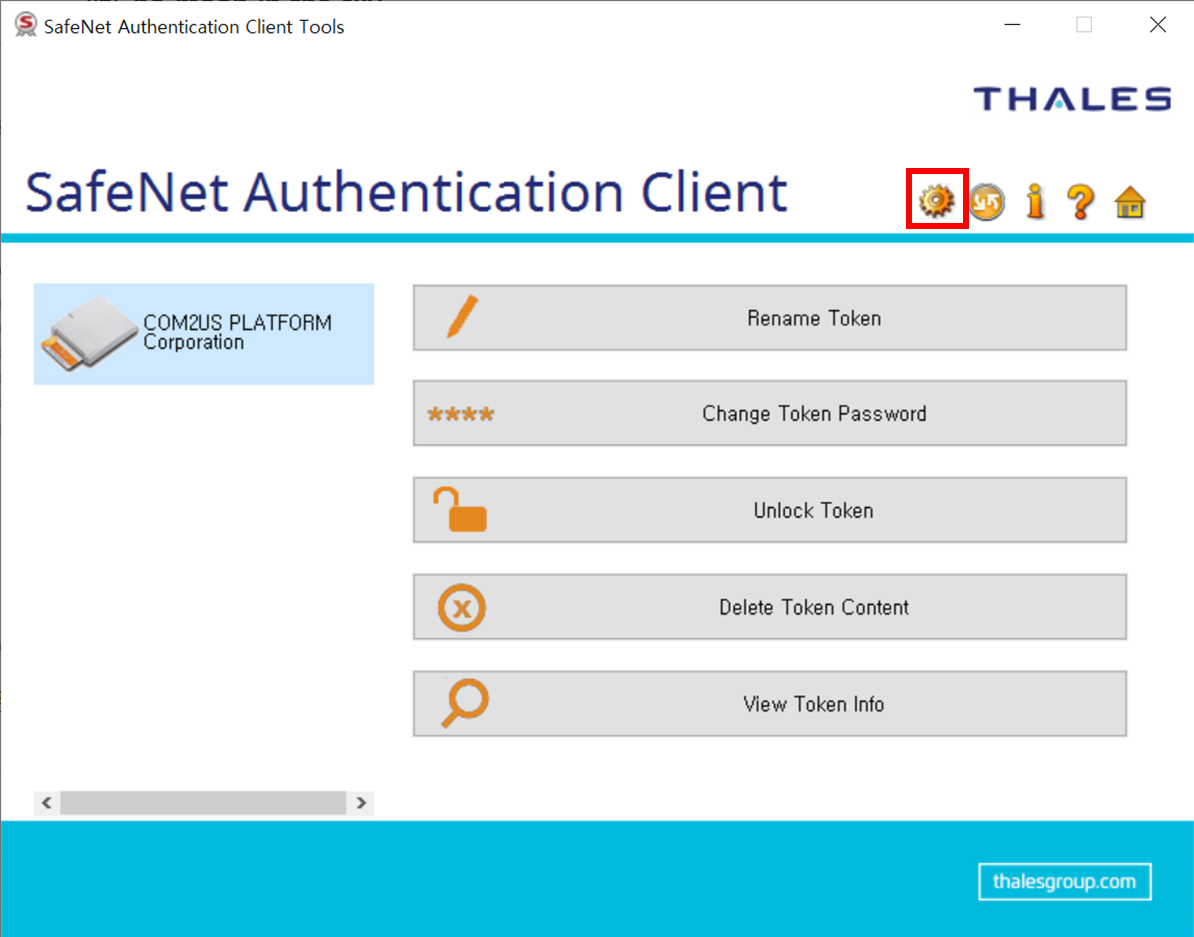
Task: Click the orange Refresh icon
Action: 986,202
